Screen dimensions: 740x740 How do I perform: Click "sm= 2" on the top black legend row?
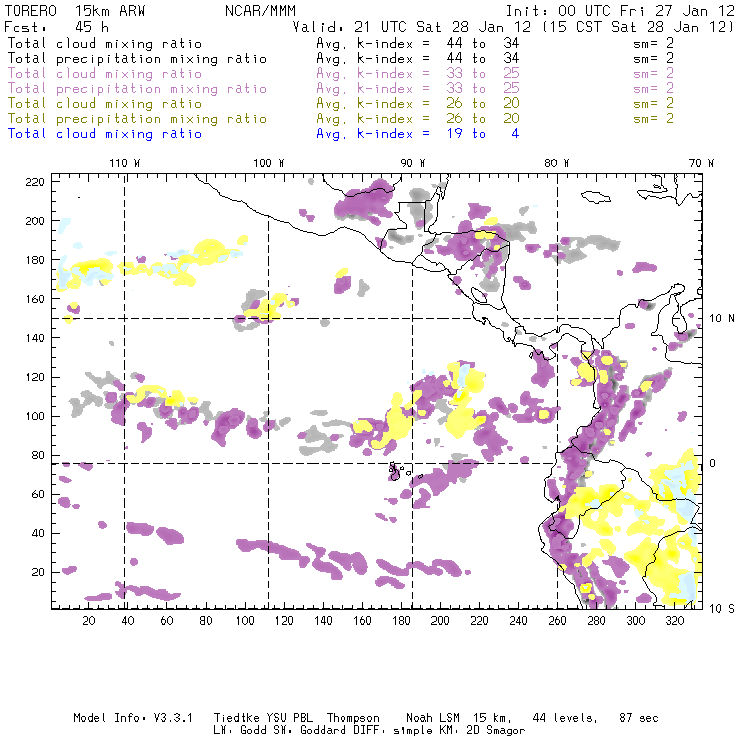point(653,43)
